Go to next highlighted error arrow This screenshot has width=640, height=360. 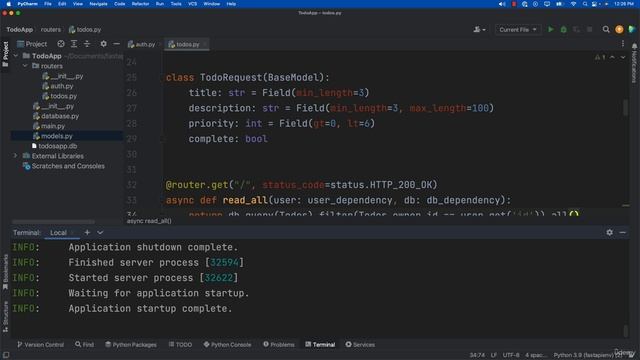point(623,58)
